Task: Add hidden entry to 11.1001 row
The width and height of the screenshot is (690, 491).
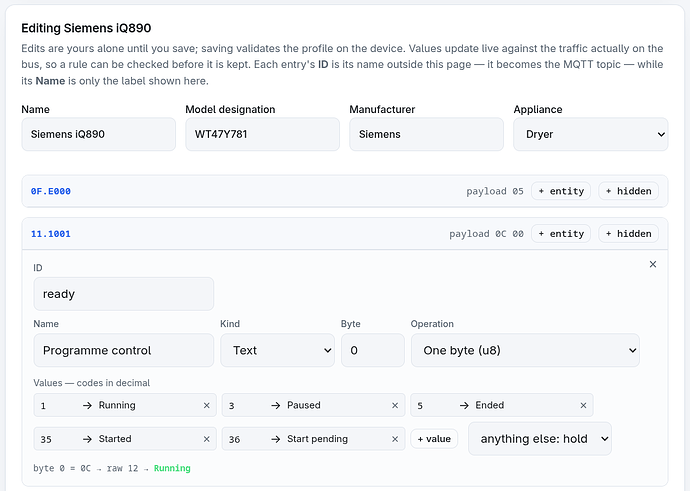Action: point(628,234)
